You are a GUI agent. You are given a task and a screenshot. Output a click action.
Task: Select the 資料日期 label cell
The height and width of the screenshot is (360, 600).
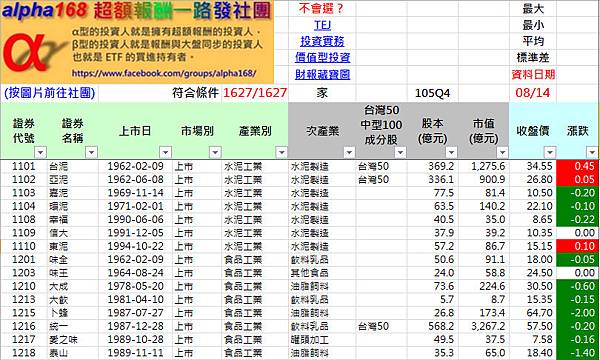(x=533, y=74)
